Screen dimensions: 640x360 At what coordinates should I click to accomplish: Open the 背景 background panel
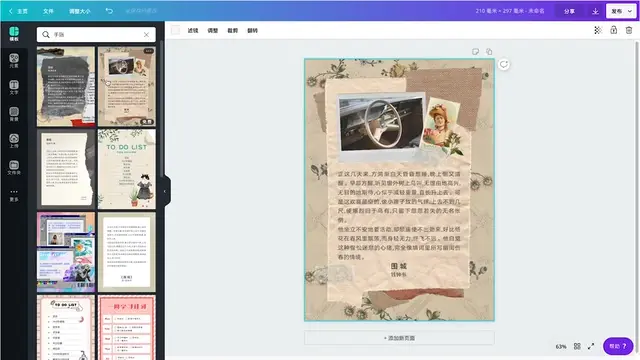(x=14, y=114)
